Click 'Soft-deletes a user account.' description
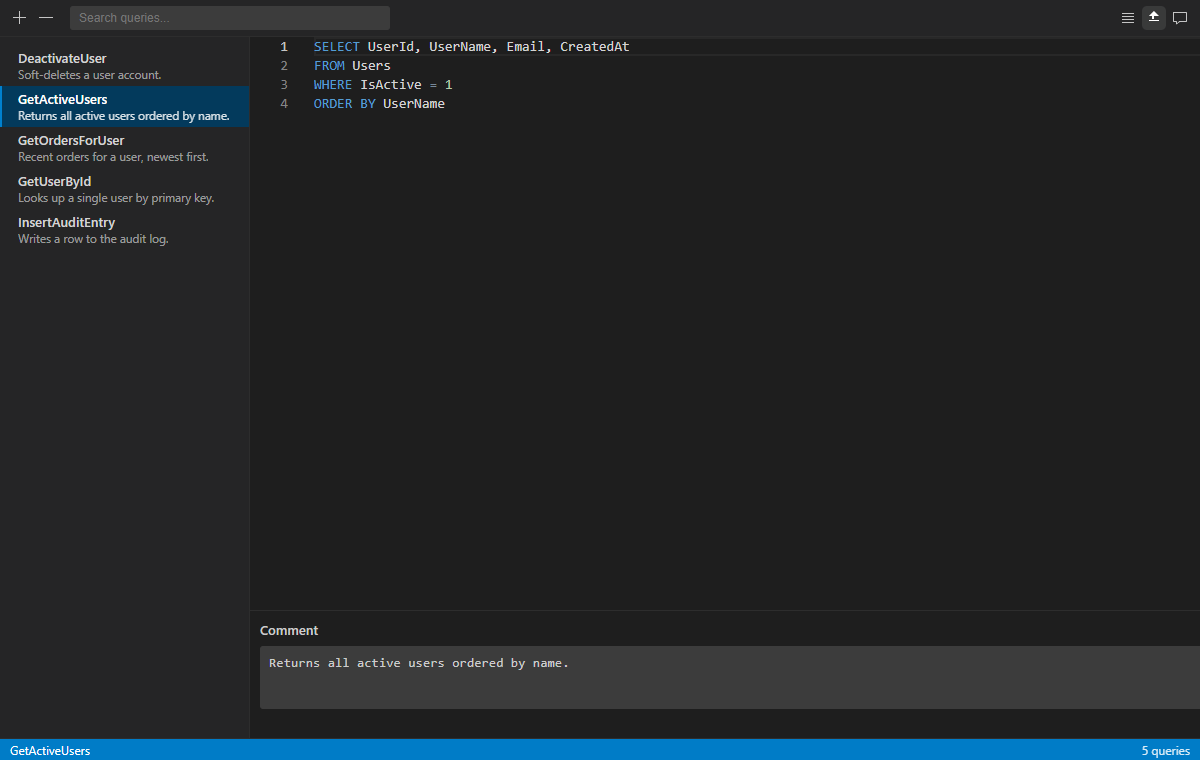 click(89, 75)
